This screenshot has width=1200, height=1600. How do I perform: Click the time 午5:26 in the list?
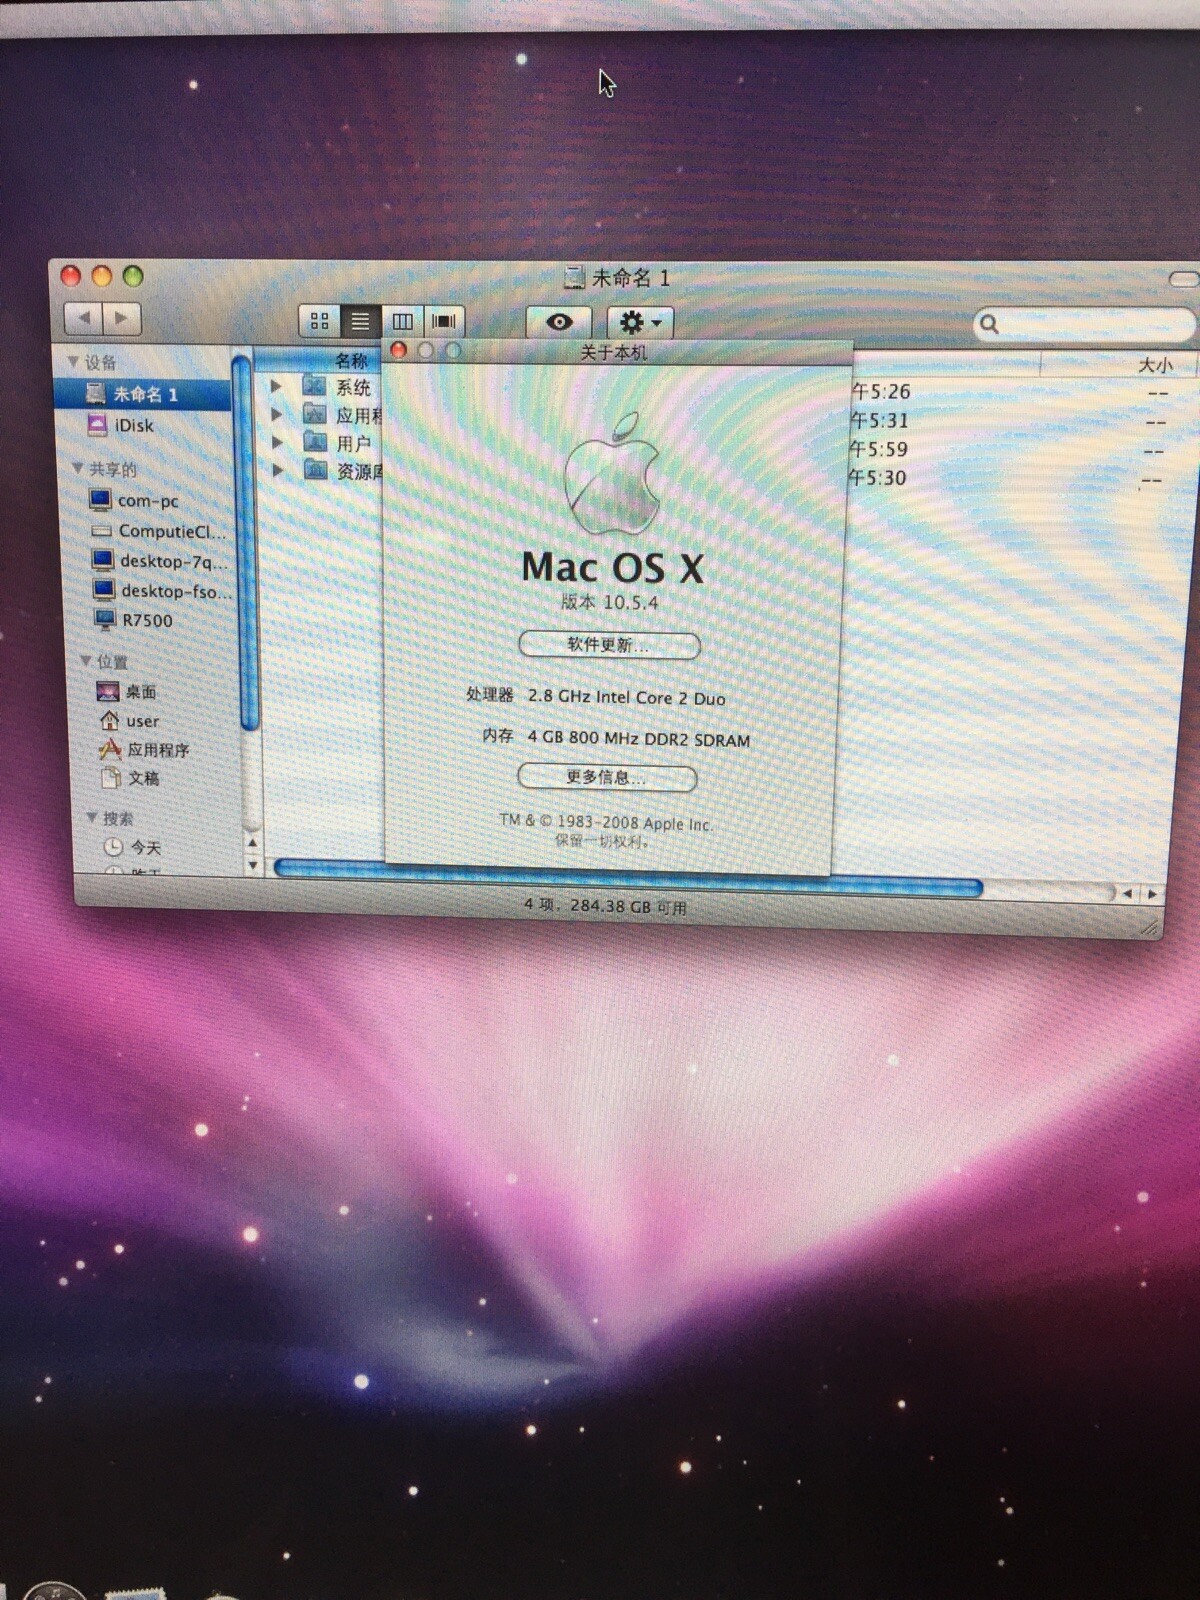coord(880,391)
